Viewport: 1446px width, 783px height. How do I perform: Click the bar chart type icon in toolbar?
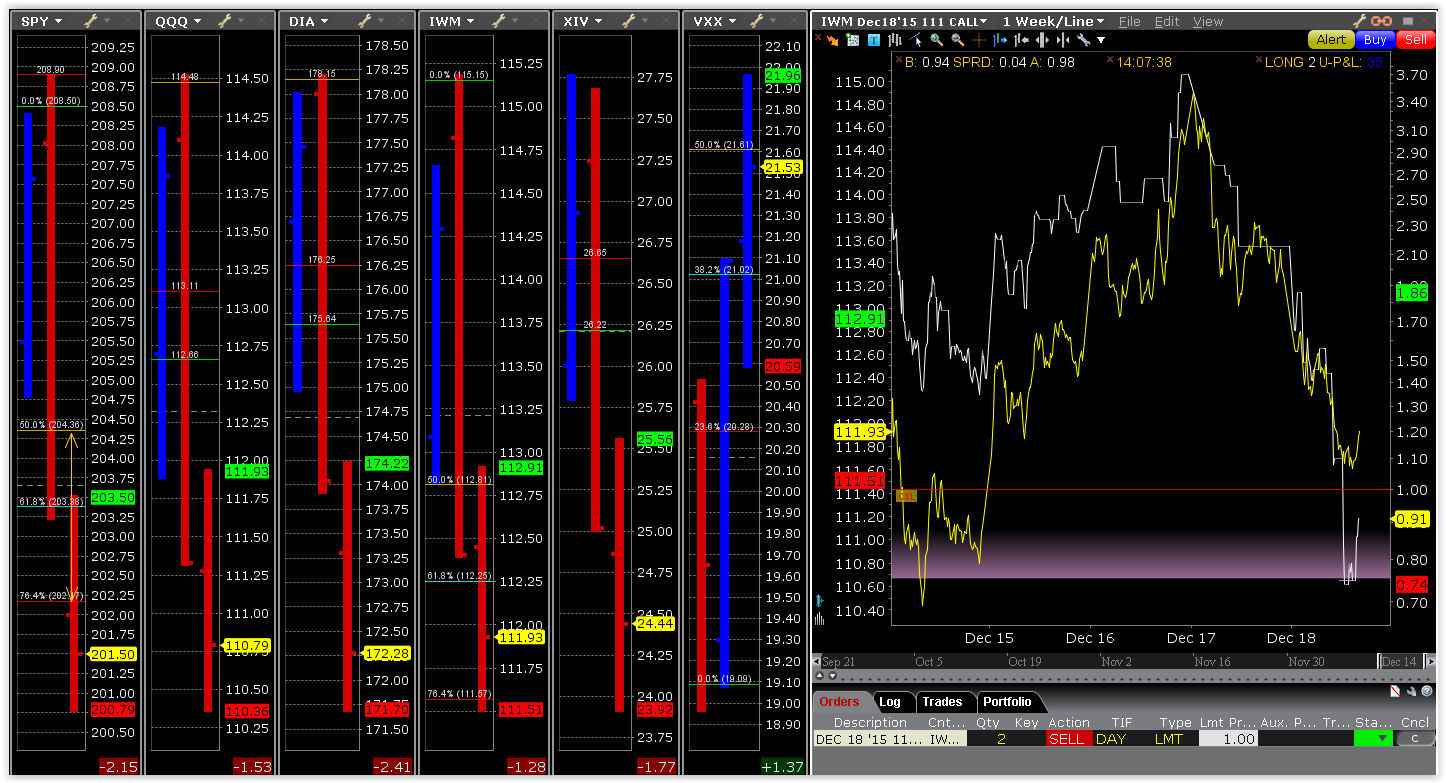click(x=894, y=40)
